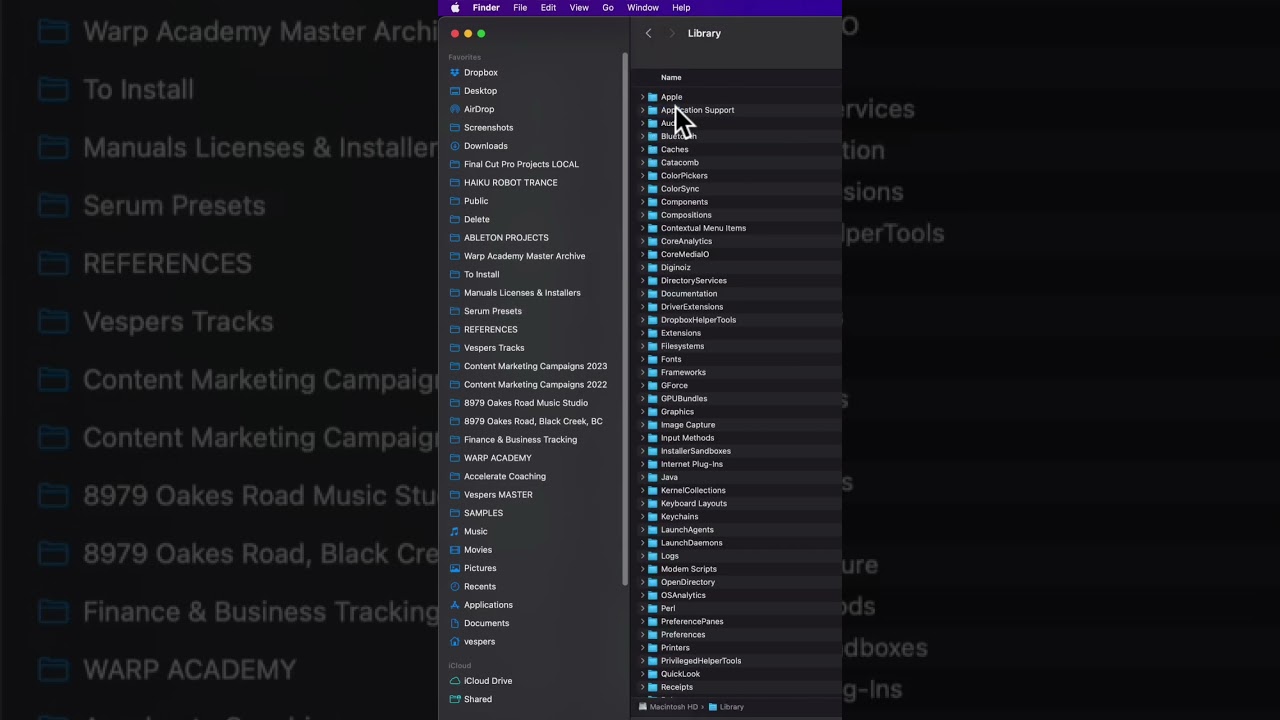
Task: Click the Dropbox icon in sidebar
Action: 455,73
